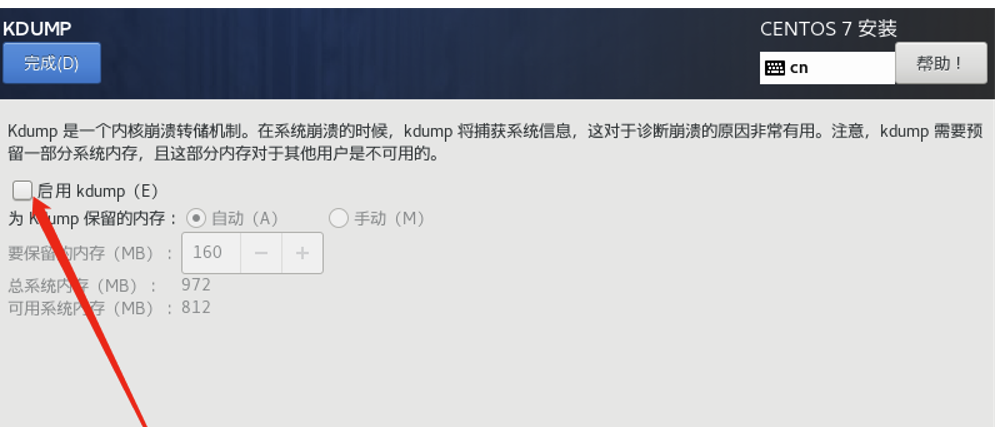Select the cn keyboard layout indicator text
1003x427 pixels.
click(x=799, y=68)
